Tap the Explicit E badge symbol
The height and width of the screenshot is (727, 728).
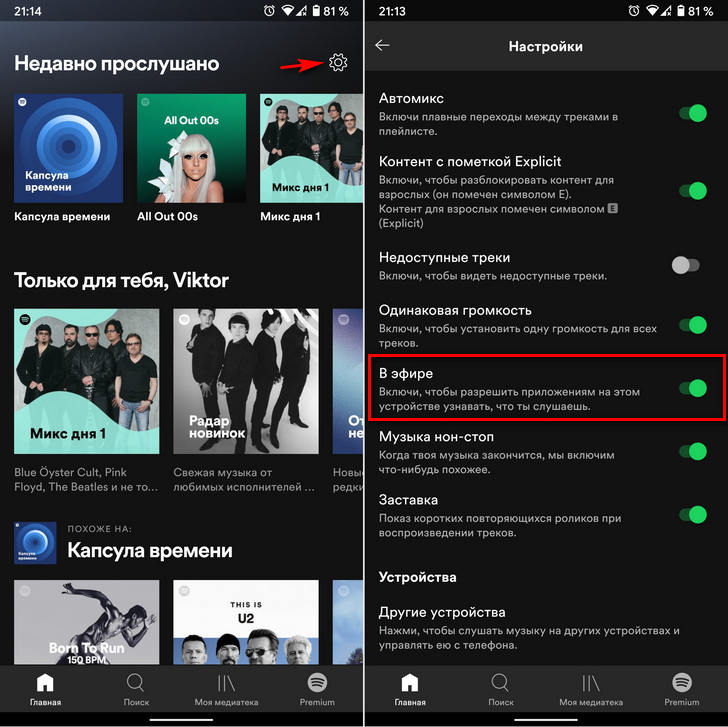tap(612, 208)
